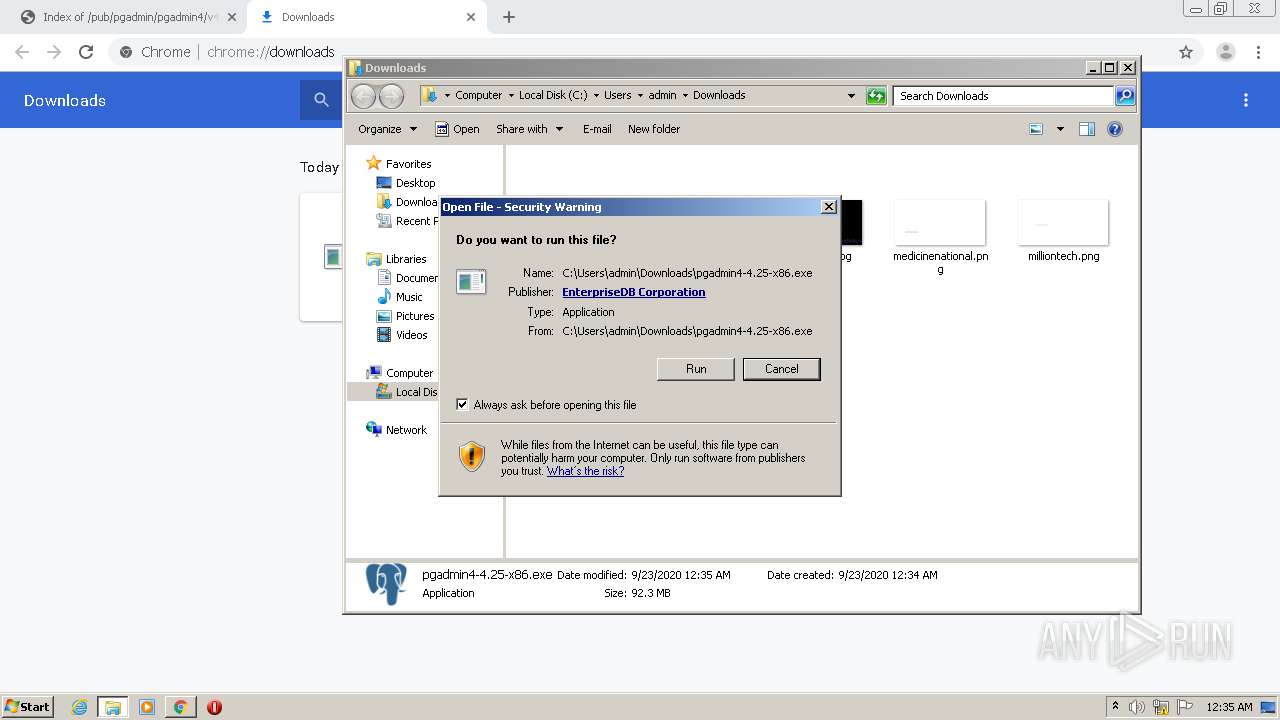Open the volume speaker tray icon
This screenshot has height=720, width=1280.
(x=1137, y=707)
